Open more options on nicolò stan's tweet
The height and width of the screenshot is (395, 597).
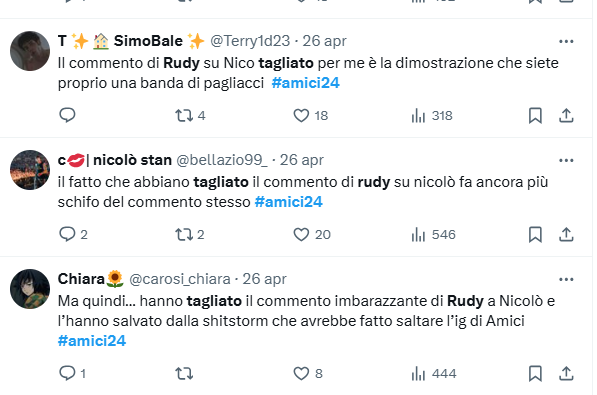coord(566,160)
